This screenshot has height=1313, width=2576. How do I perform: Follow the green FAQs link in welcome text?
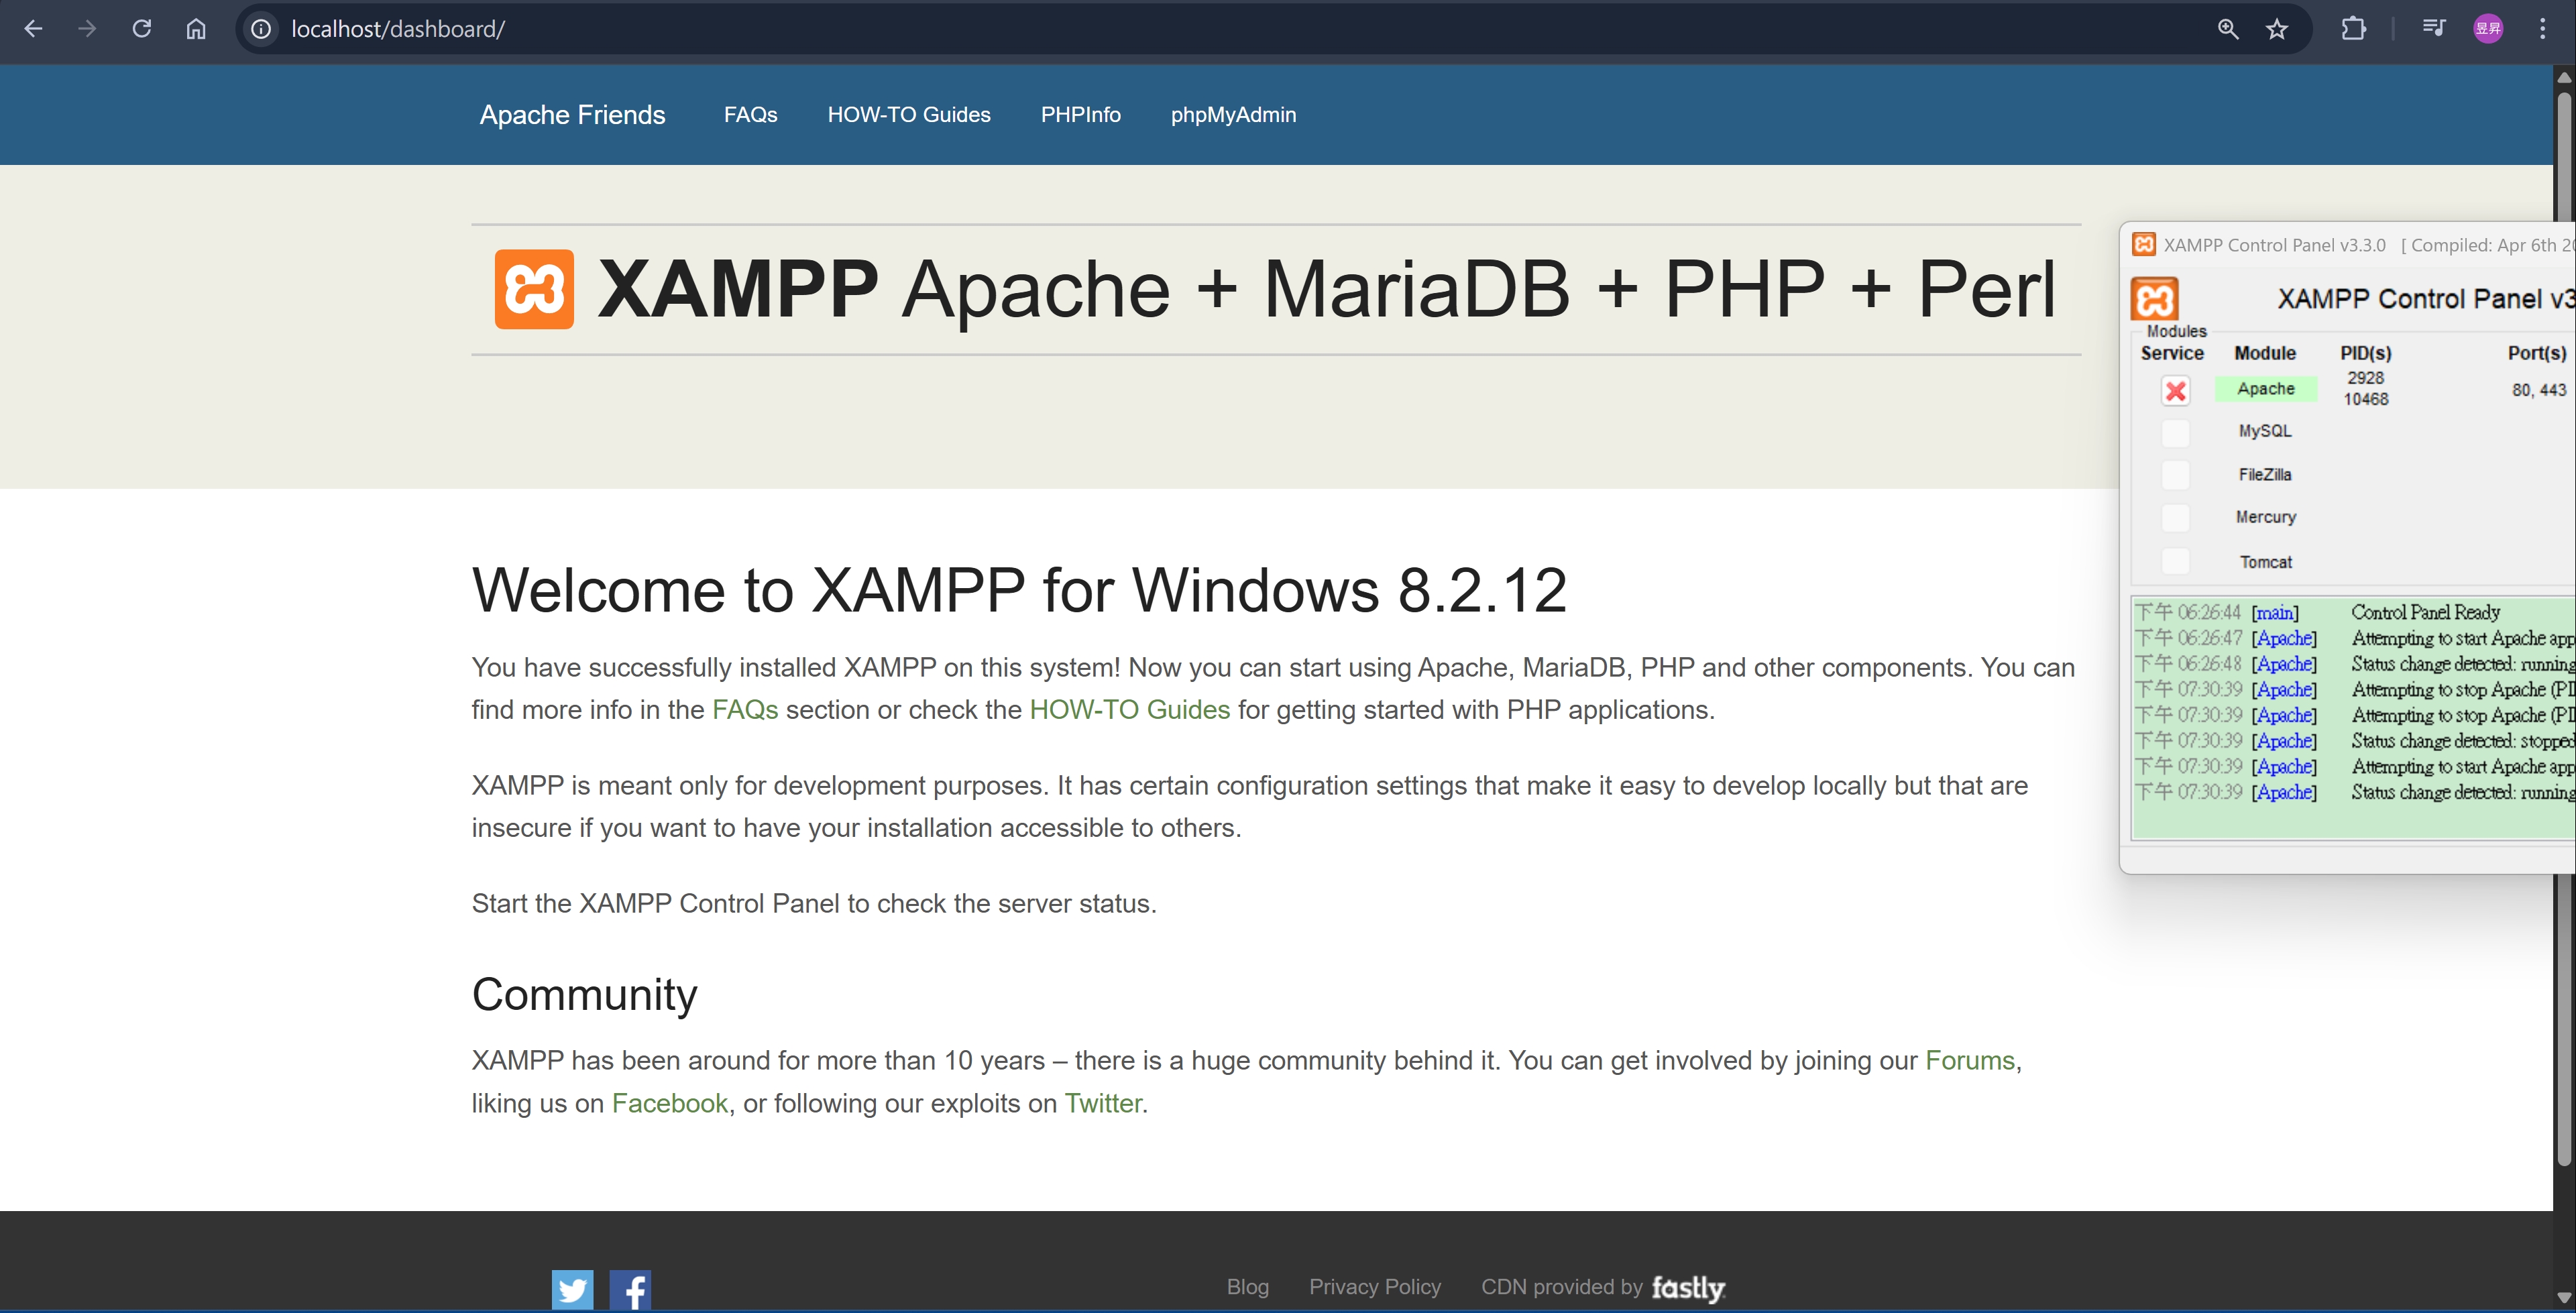pyautogui.click(x=745, y=710)
